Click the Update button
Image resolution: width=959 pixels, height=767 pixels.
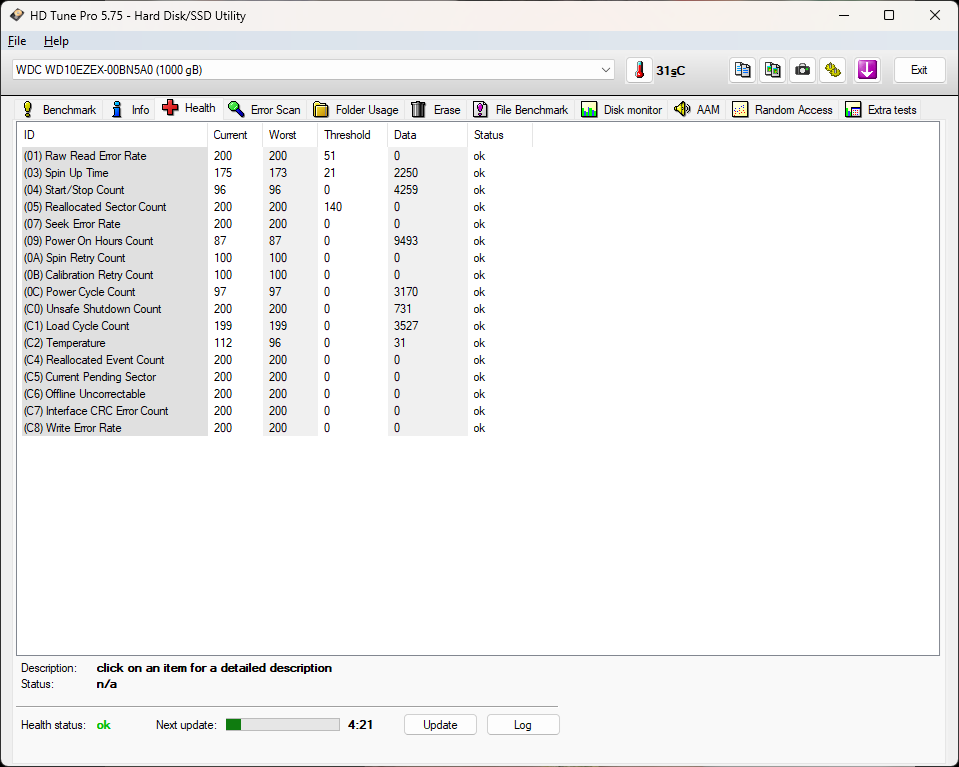point(440,725)
